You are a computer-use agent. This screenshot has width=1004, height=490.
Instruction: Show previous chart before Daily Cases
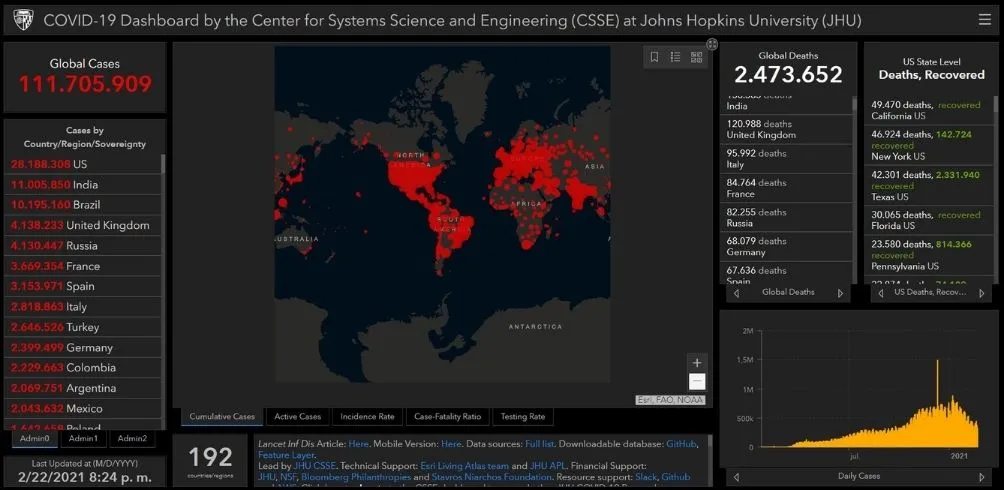point(736,477)
